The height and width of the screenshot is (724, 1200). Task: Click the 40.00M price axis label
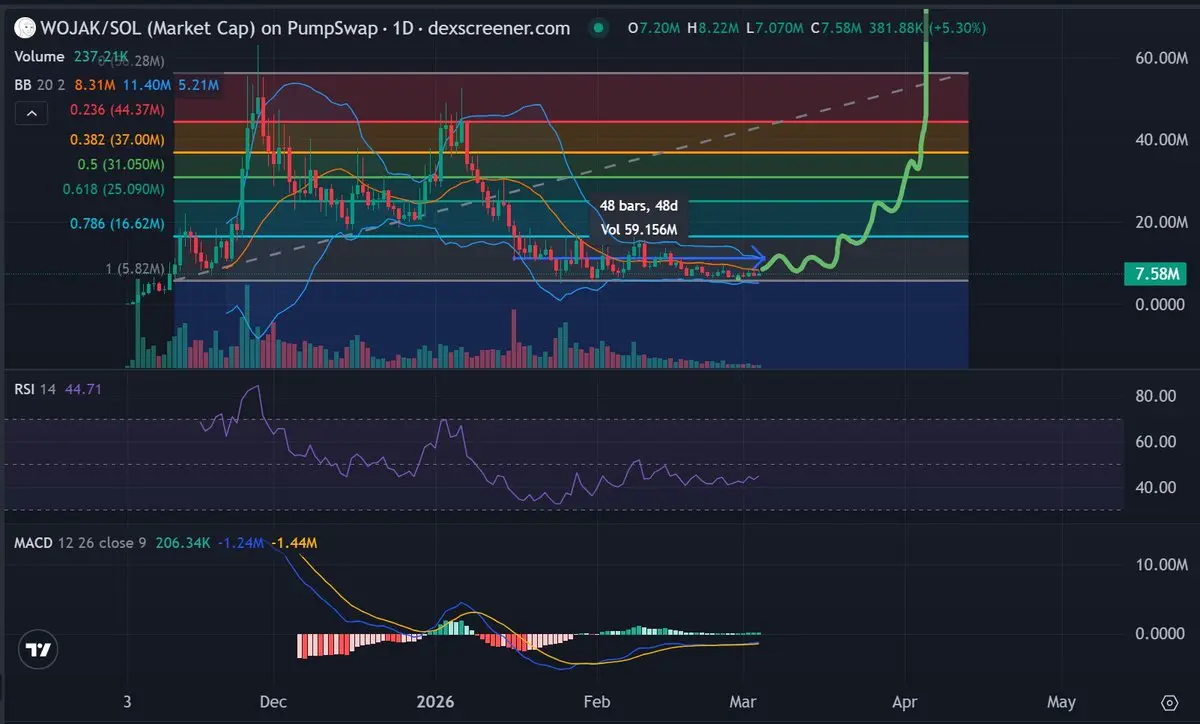coord(1160,140)
